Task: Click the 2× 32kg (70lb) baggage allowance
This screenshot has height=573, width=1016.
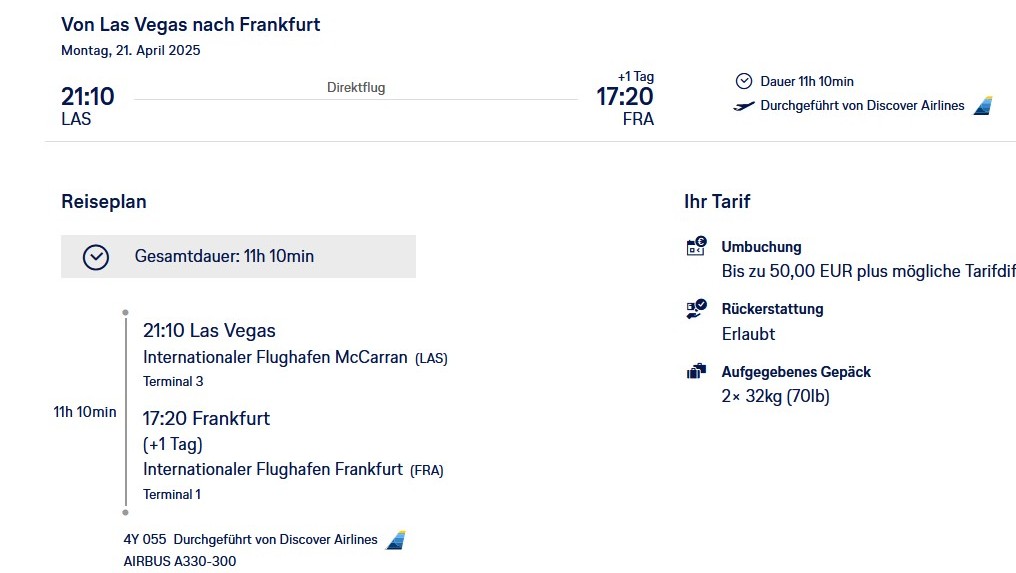Action: (x=776, y=396)
